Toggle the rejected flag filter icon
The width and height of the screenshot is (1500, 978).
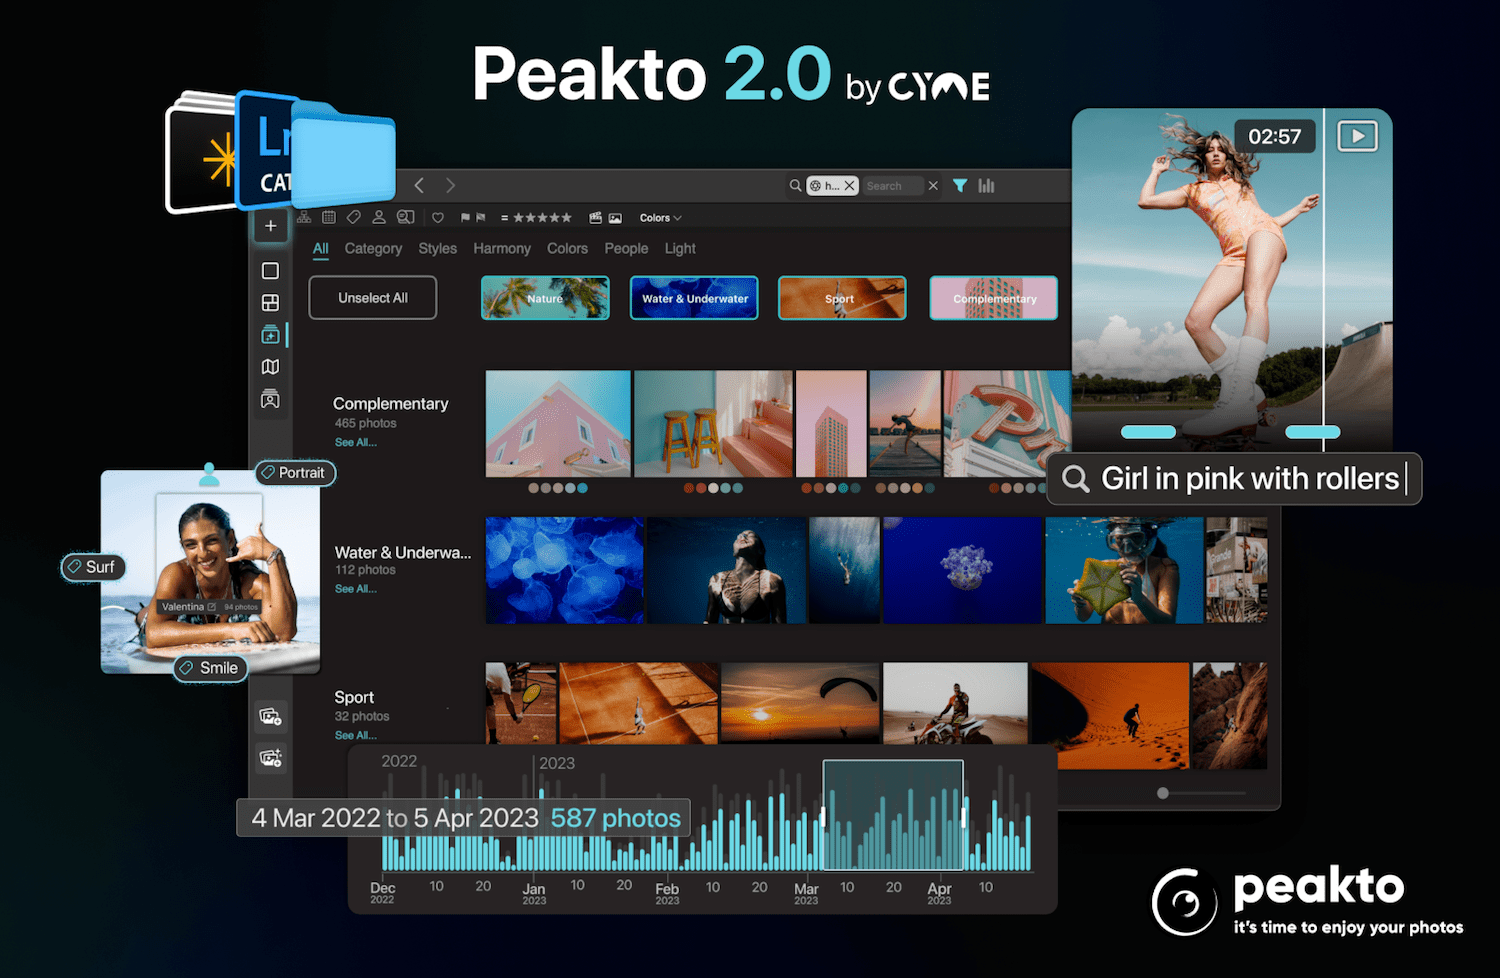[x=481, y=218]
